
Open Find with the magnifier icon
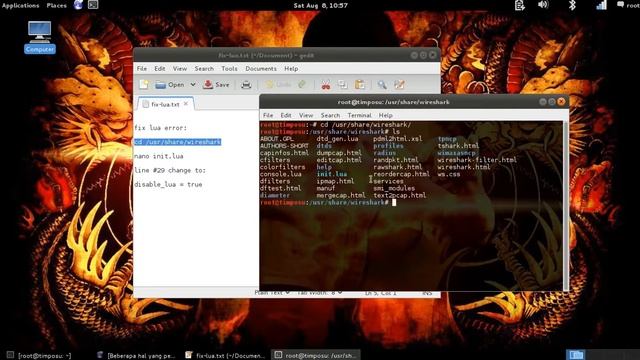coord(382,84)
